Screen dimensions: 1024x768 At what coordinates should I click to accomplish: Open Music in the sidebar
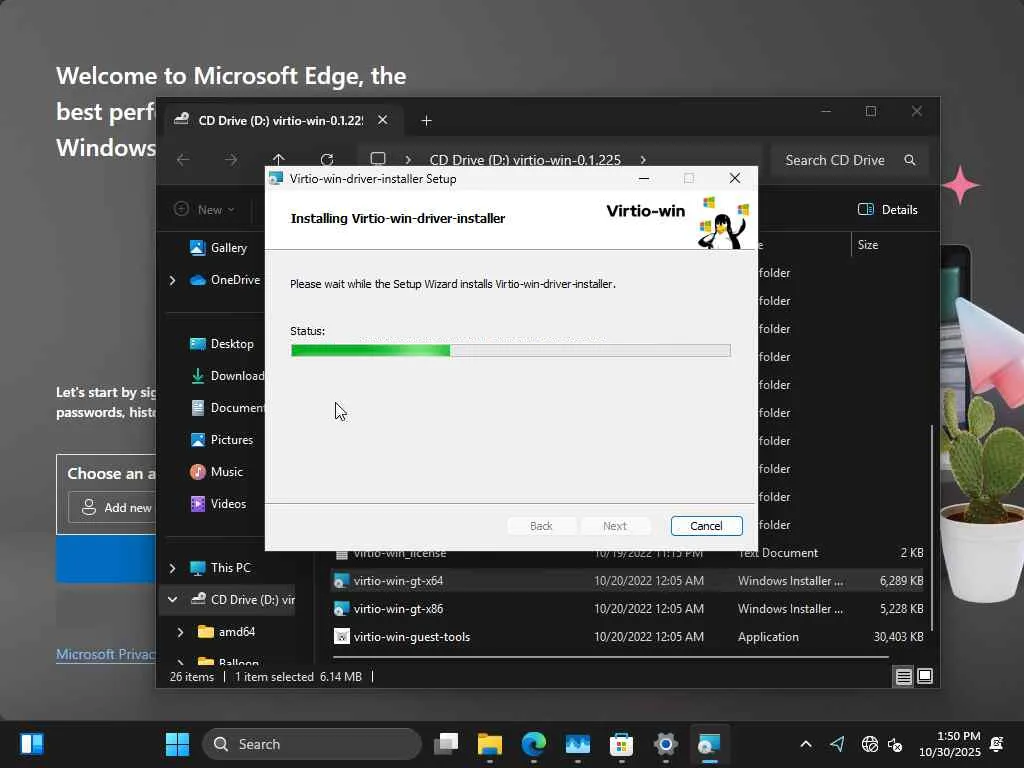(217, 472)
